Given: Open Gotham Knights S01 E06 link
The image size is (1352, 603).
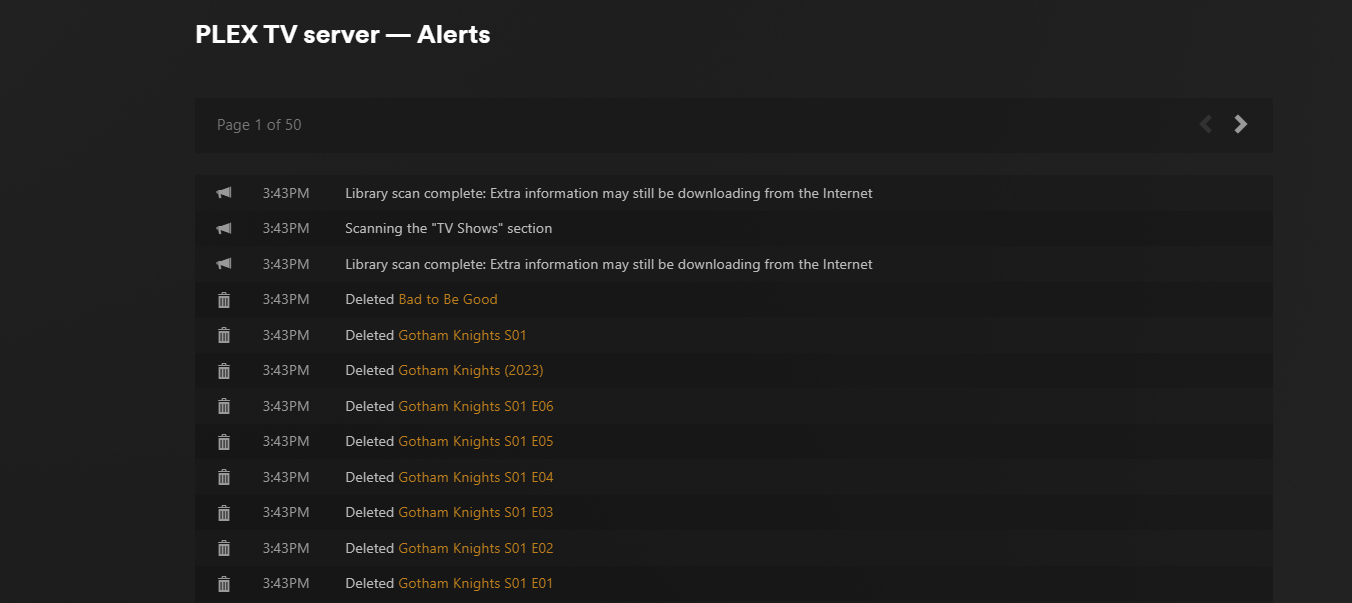Looking at the screenshot, I should pos(476,406).
